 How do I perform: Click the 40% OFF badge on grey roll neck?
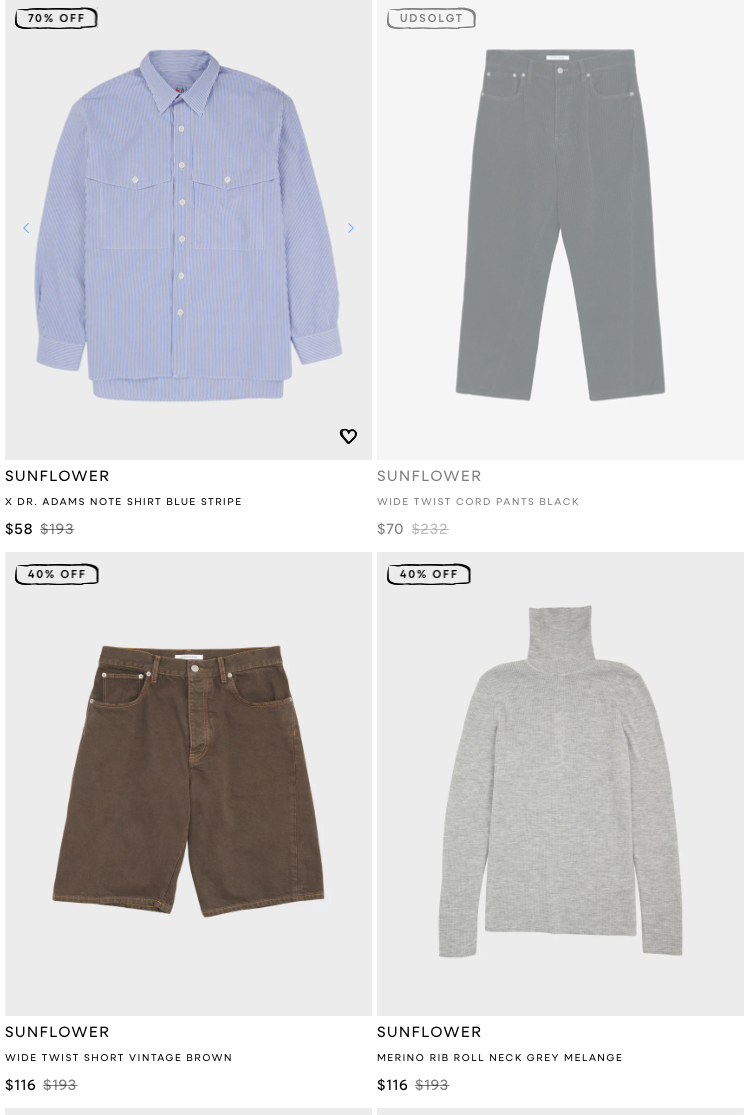tap(429, 574)
